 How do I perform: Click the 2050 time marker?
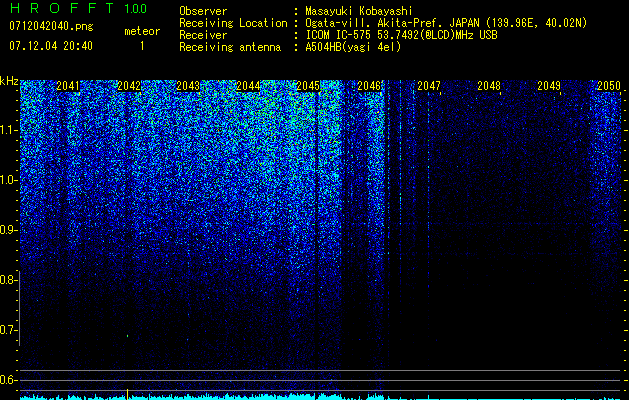click(609, 86)
